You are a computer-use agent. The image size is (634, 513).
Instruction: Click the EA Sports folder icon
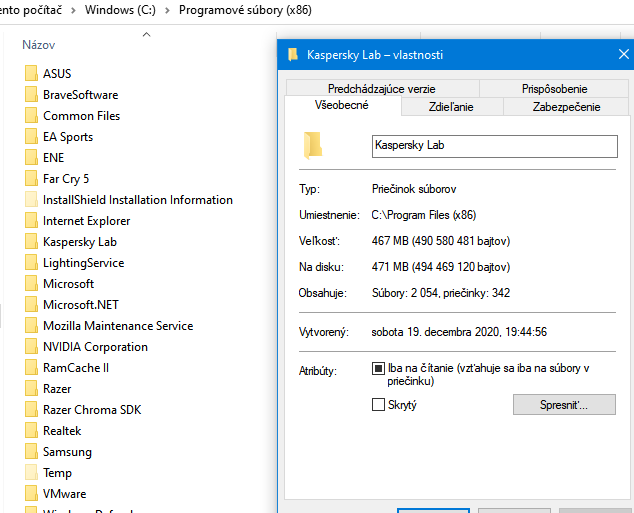(31, 137)
